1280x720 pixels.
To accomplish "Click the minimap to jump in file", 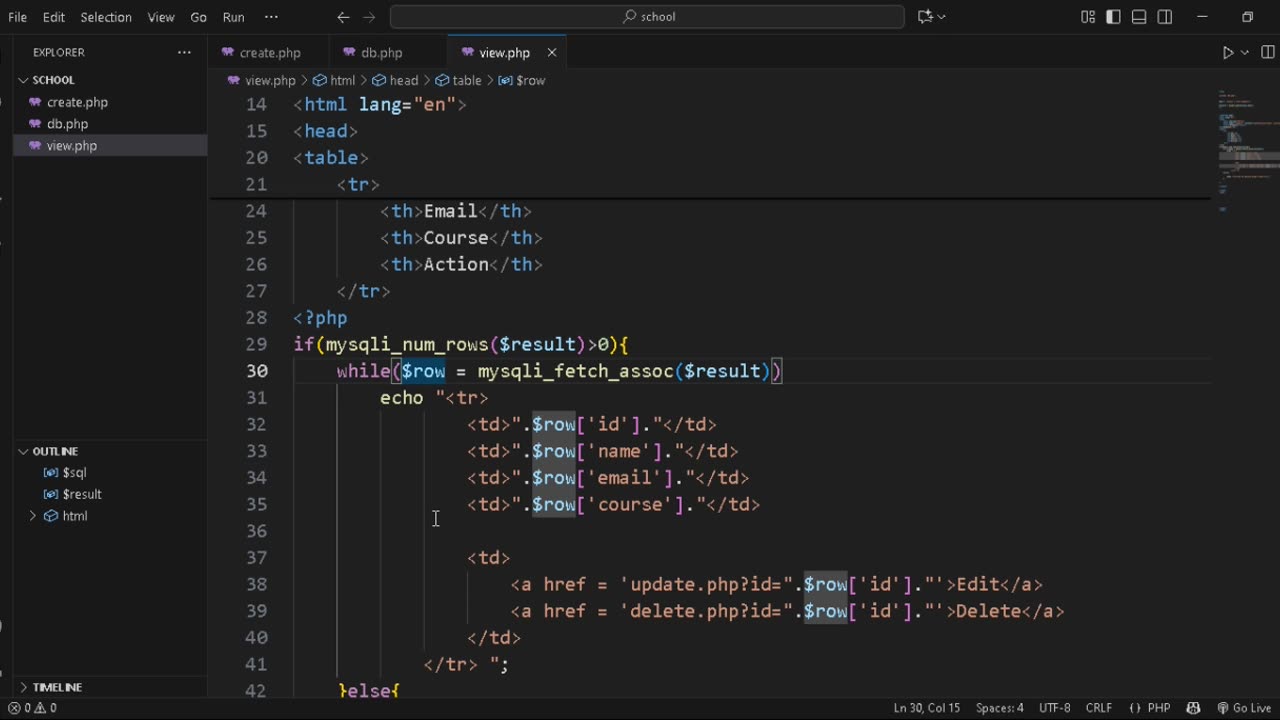I will 1245,150.
